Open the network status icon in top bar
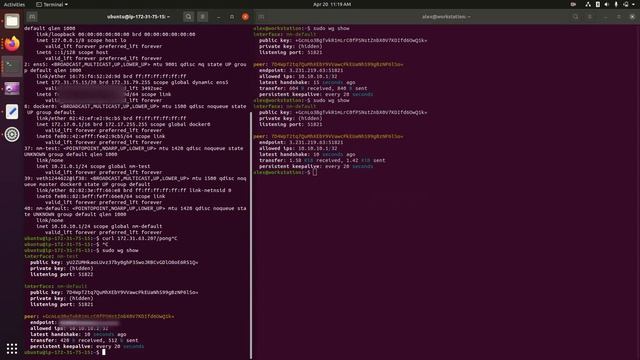 coord(588,4)
